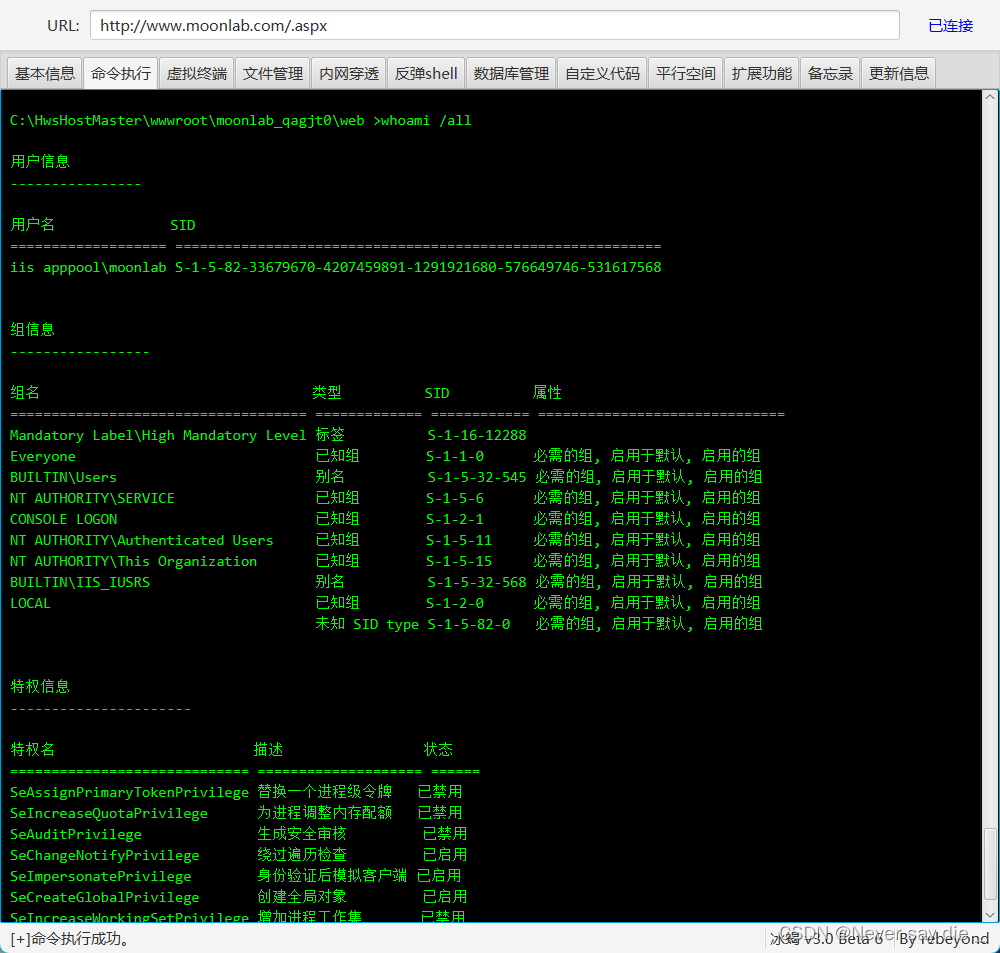This screenshot has width=1000, height=953.
Task: Select the iis apppool\moonlab user name
Action: point(88,267)
